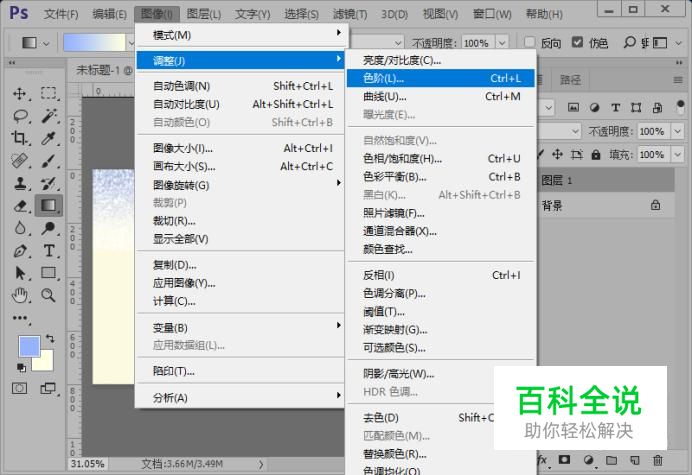Open the 变量(B) submenu

(x=241, y=328)
